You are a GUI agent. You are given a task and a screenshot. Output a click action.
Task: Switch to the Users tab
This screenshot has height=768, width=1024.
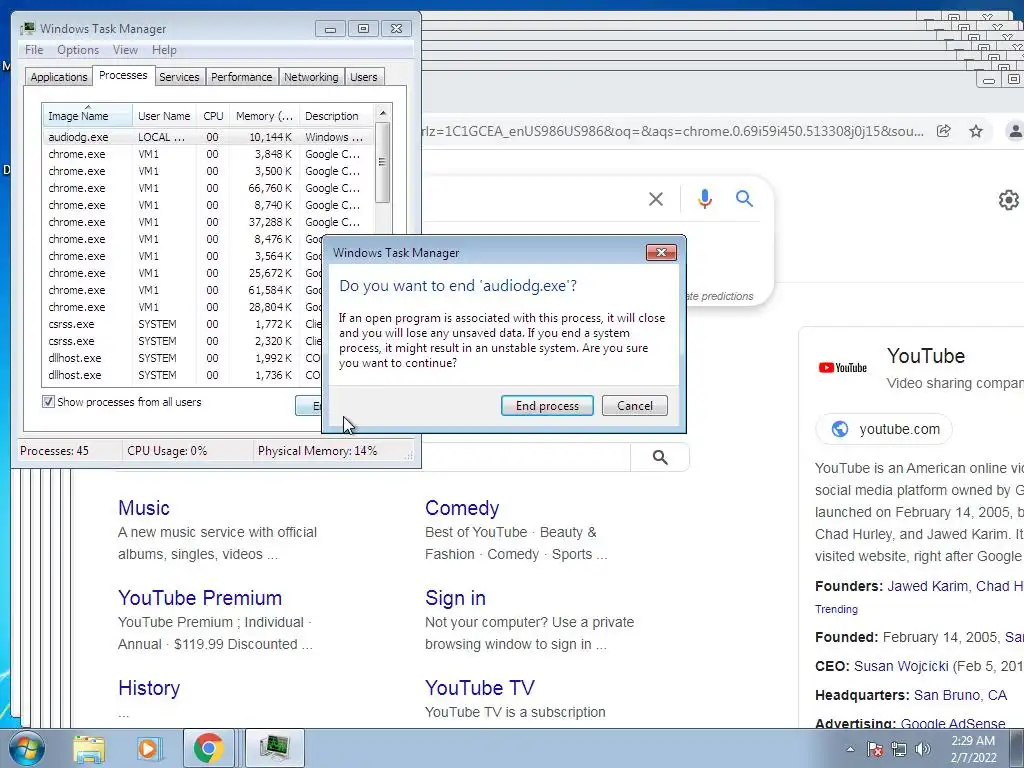[x=363, y=77]
